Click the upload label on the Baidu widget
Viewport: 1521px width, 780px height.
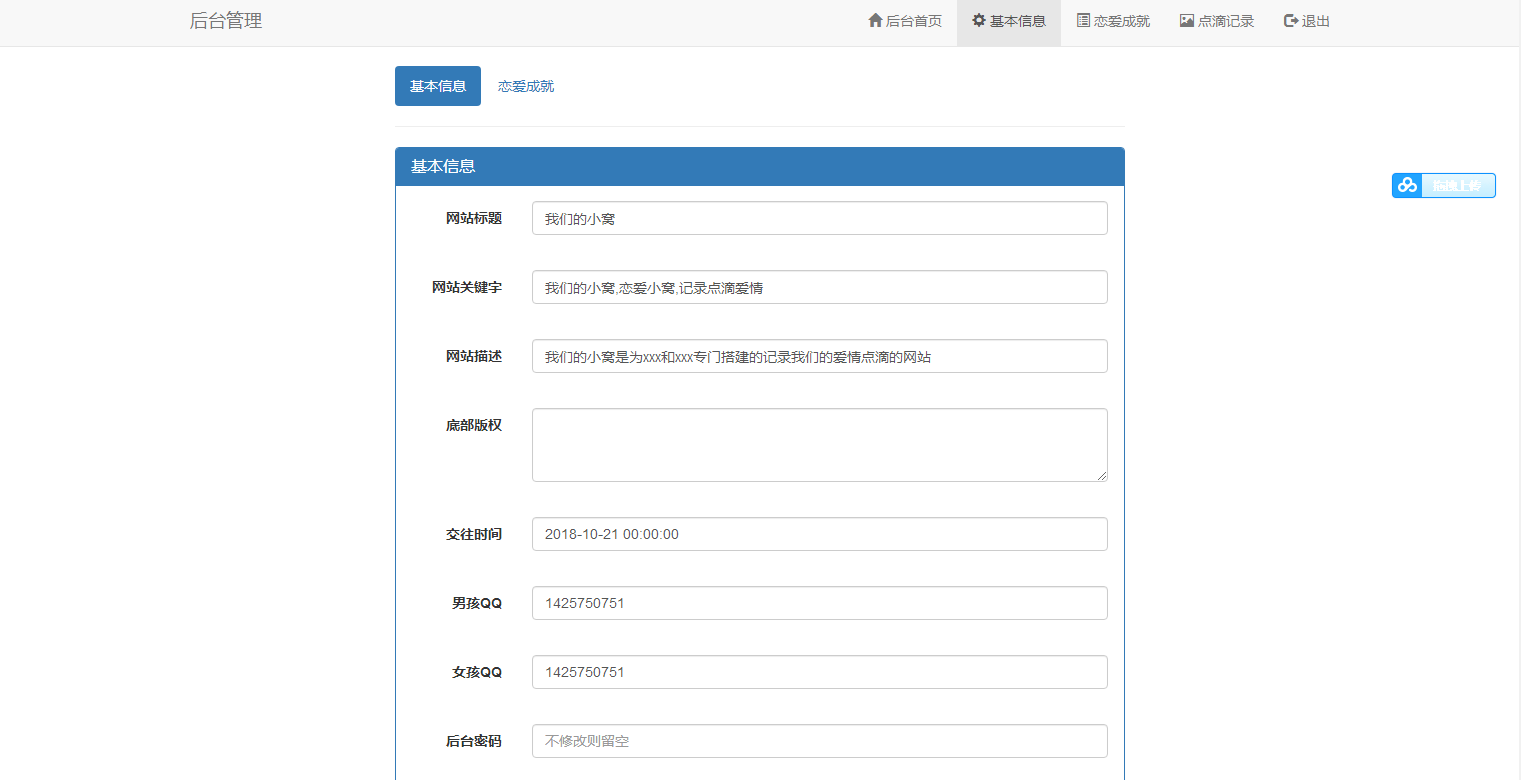click(x=1457, y=186)
